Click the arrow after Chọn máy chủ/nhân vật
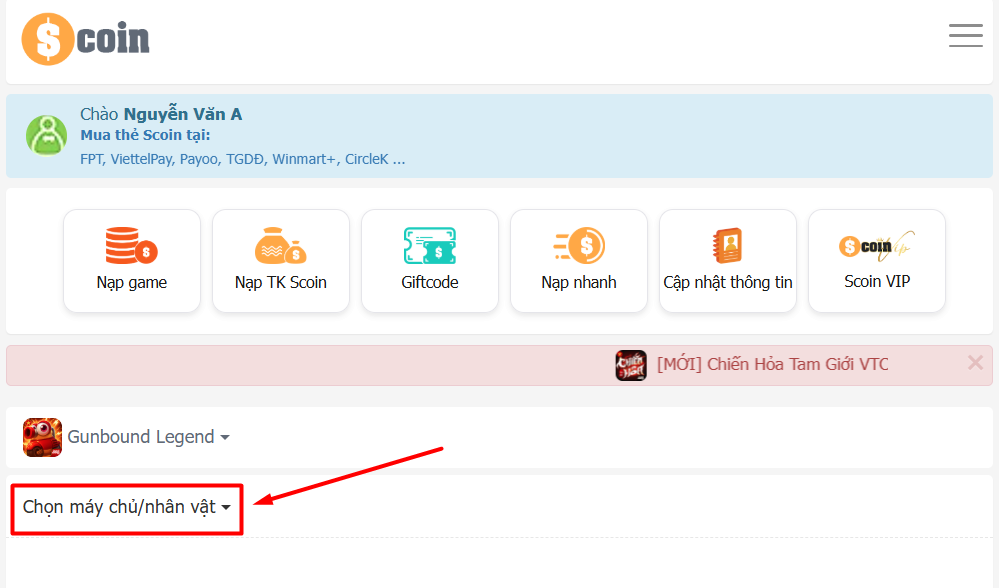This screenshot has height=588, width=999. [226, 508]
